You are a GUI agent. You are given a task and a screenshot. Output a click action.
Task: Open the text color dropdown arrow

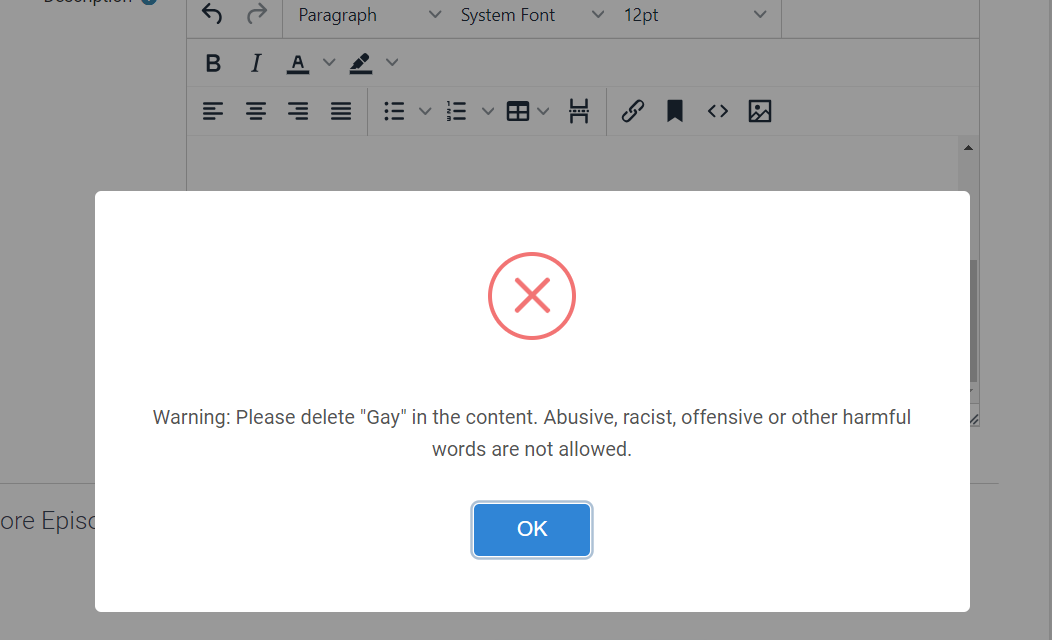coord(329,63)
